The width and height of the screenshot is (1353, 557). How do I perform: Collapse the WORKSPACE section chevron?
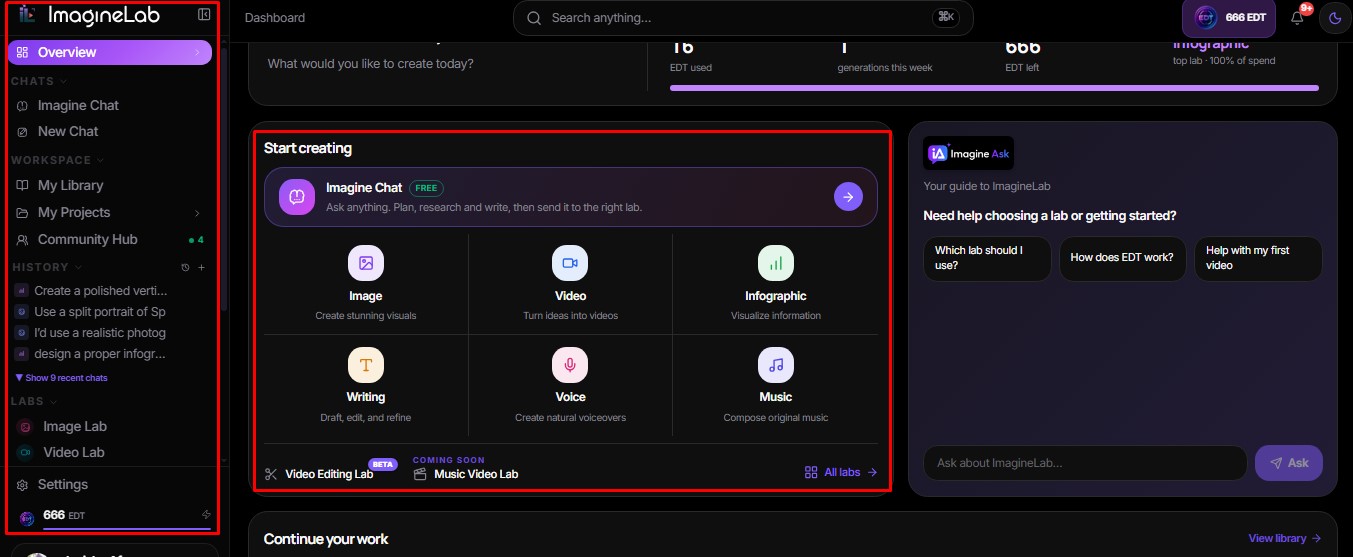100,160
